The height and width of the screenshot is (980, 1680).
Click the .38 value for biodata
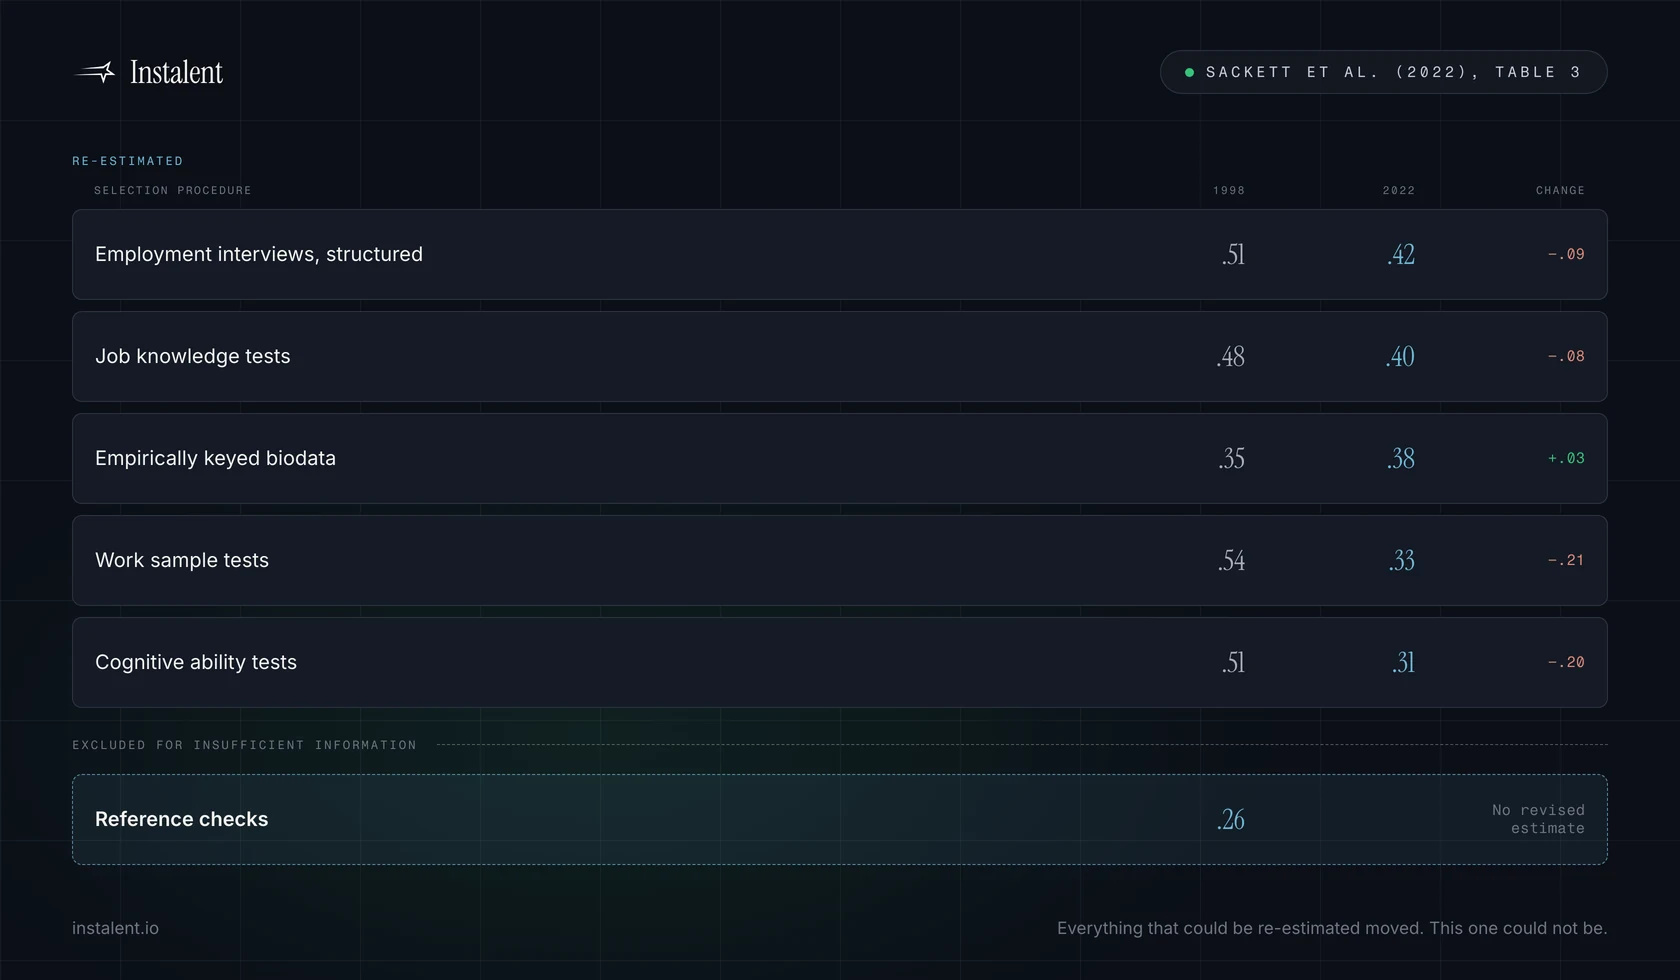1401,459
